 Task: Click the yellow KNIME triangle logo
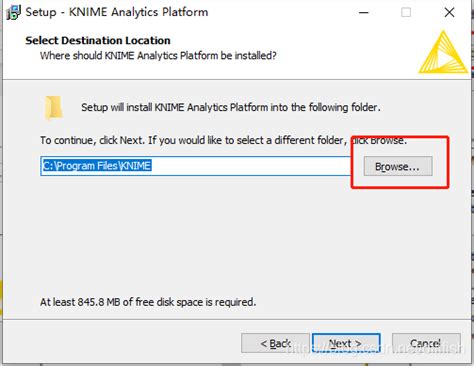pyautogui.click(x=443, y=52)
